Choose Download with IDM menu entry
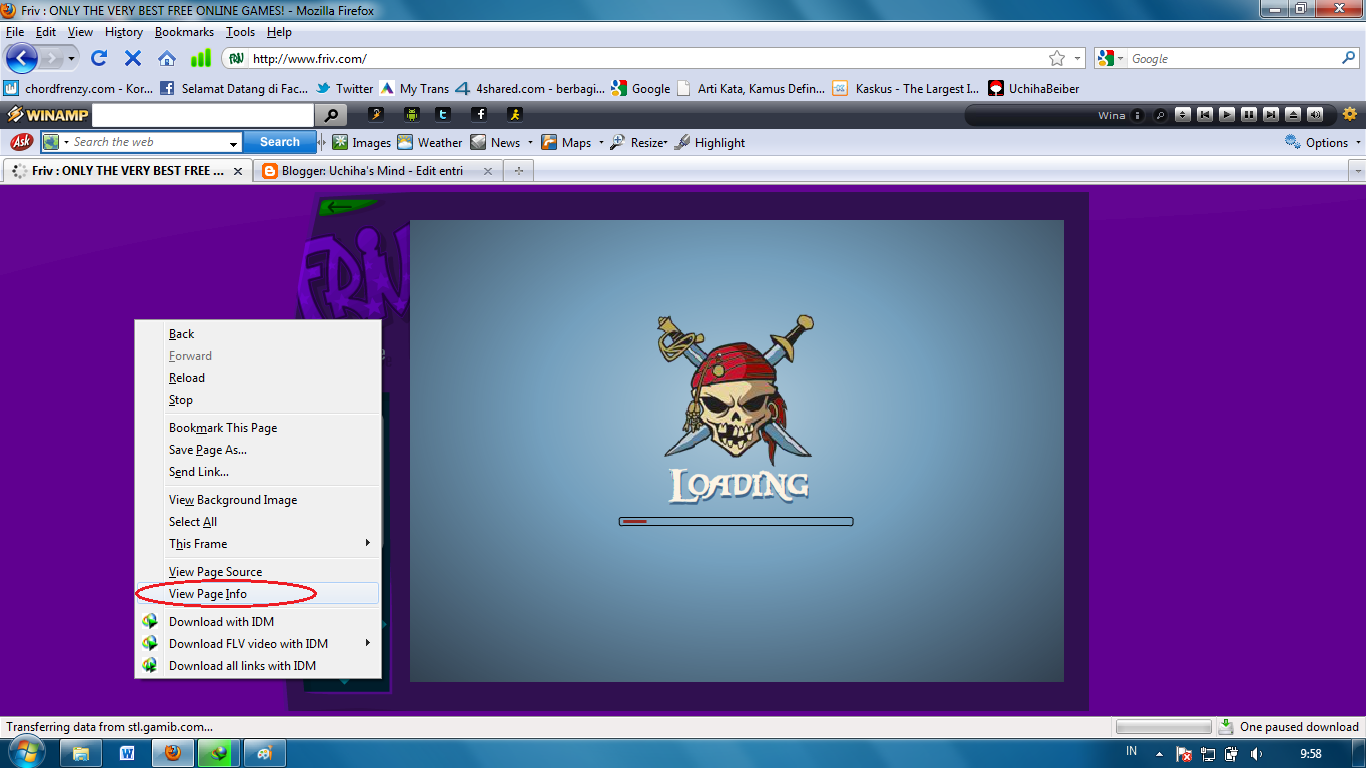1366x768 pixels. pos(258,622)
